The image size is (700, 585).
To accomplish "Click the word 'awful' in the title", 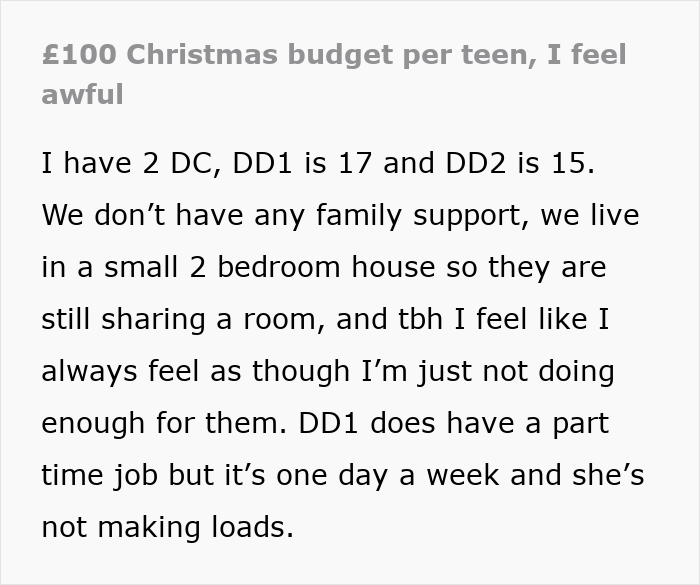I will click(82, 95).
